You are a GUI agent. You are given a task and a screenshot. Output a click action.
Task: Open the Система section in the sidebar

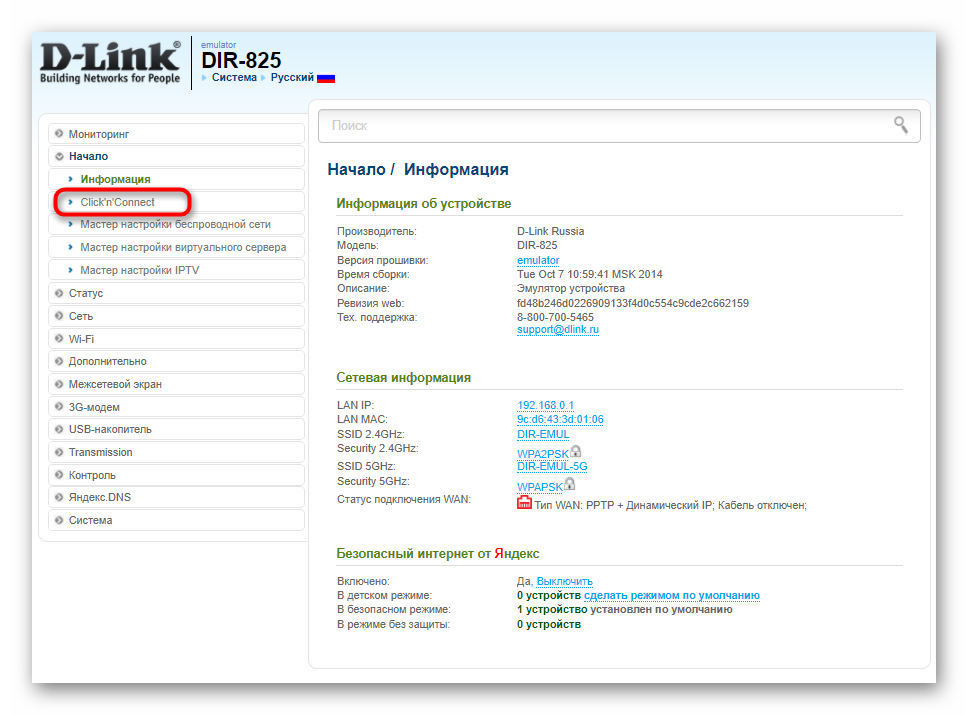(x=176, y=520)
